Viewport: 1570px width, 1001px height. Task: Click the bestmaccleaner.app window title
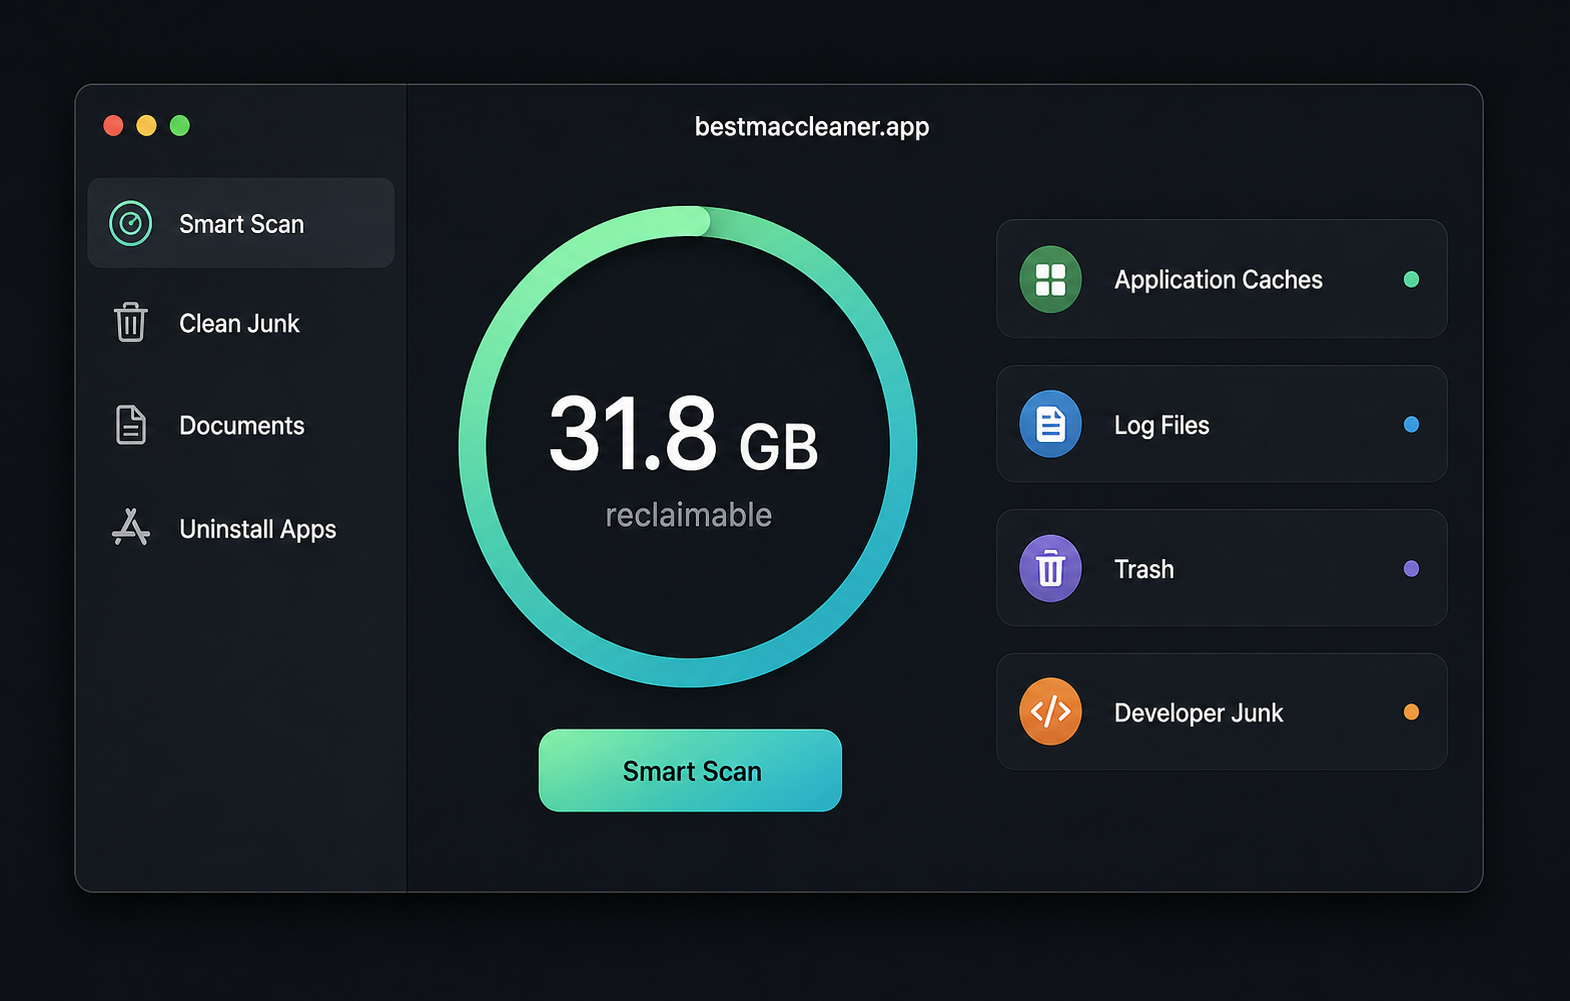click(x=812, y=127)
